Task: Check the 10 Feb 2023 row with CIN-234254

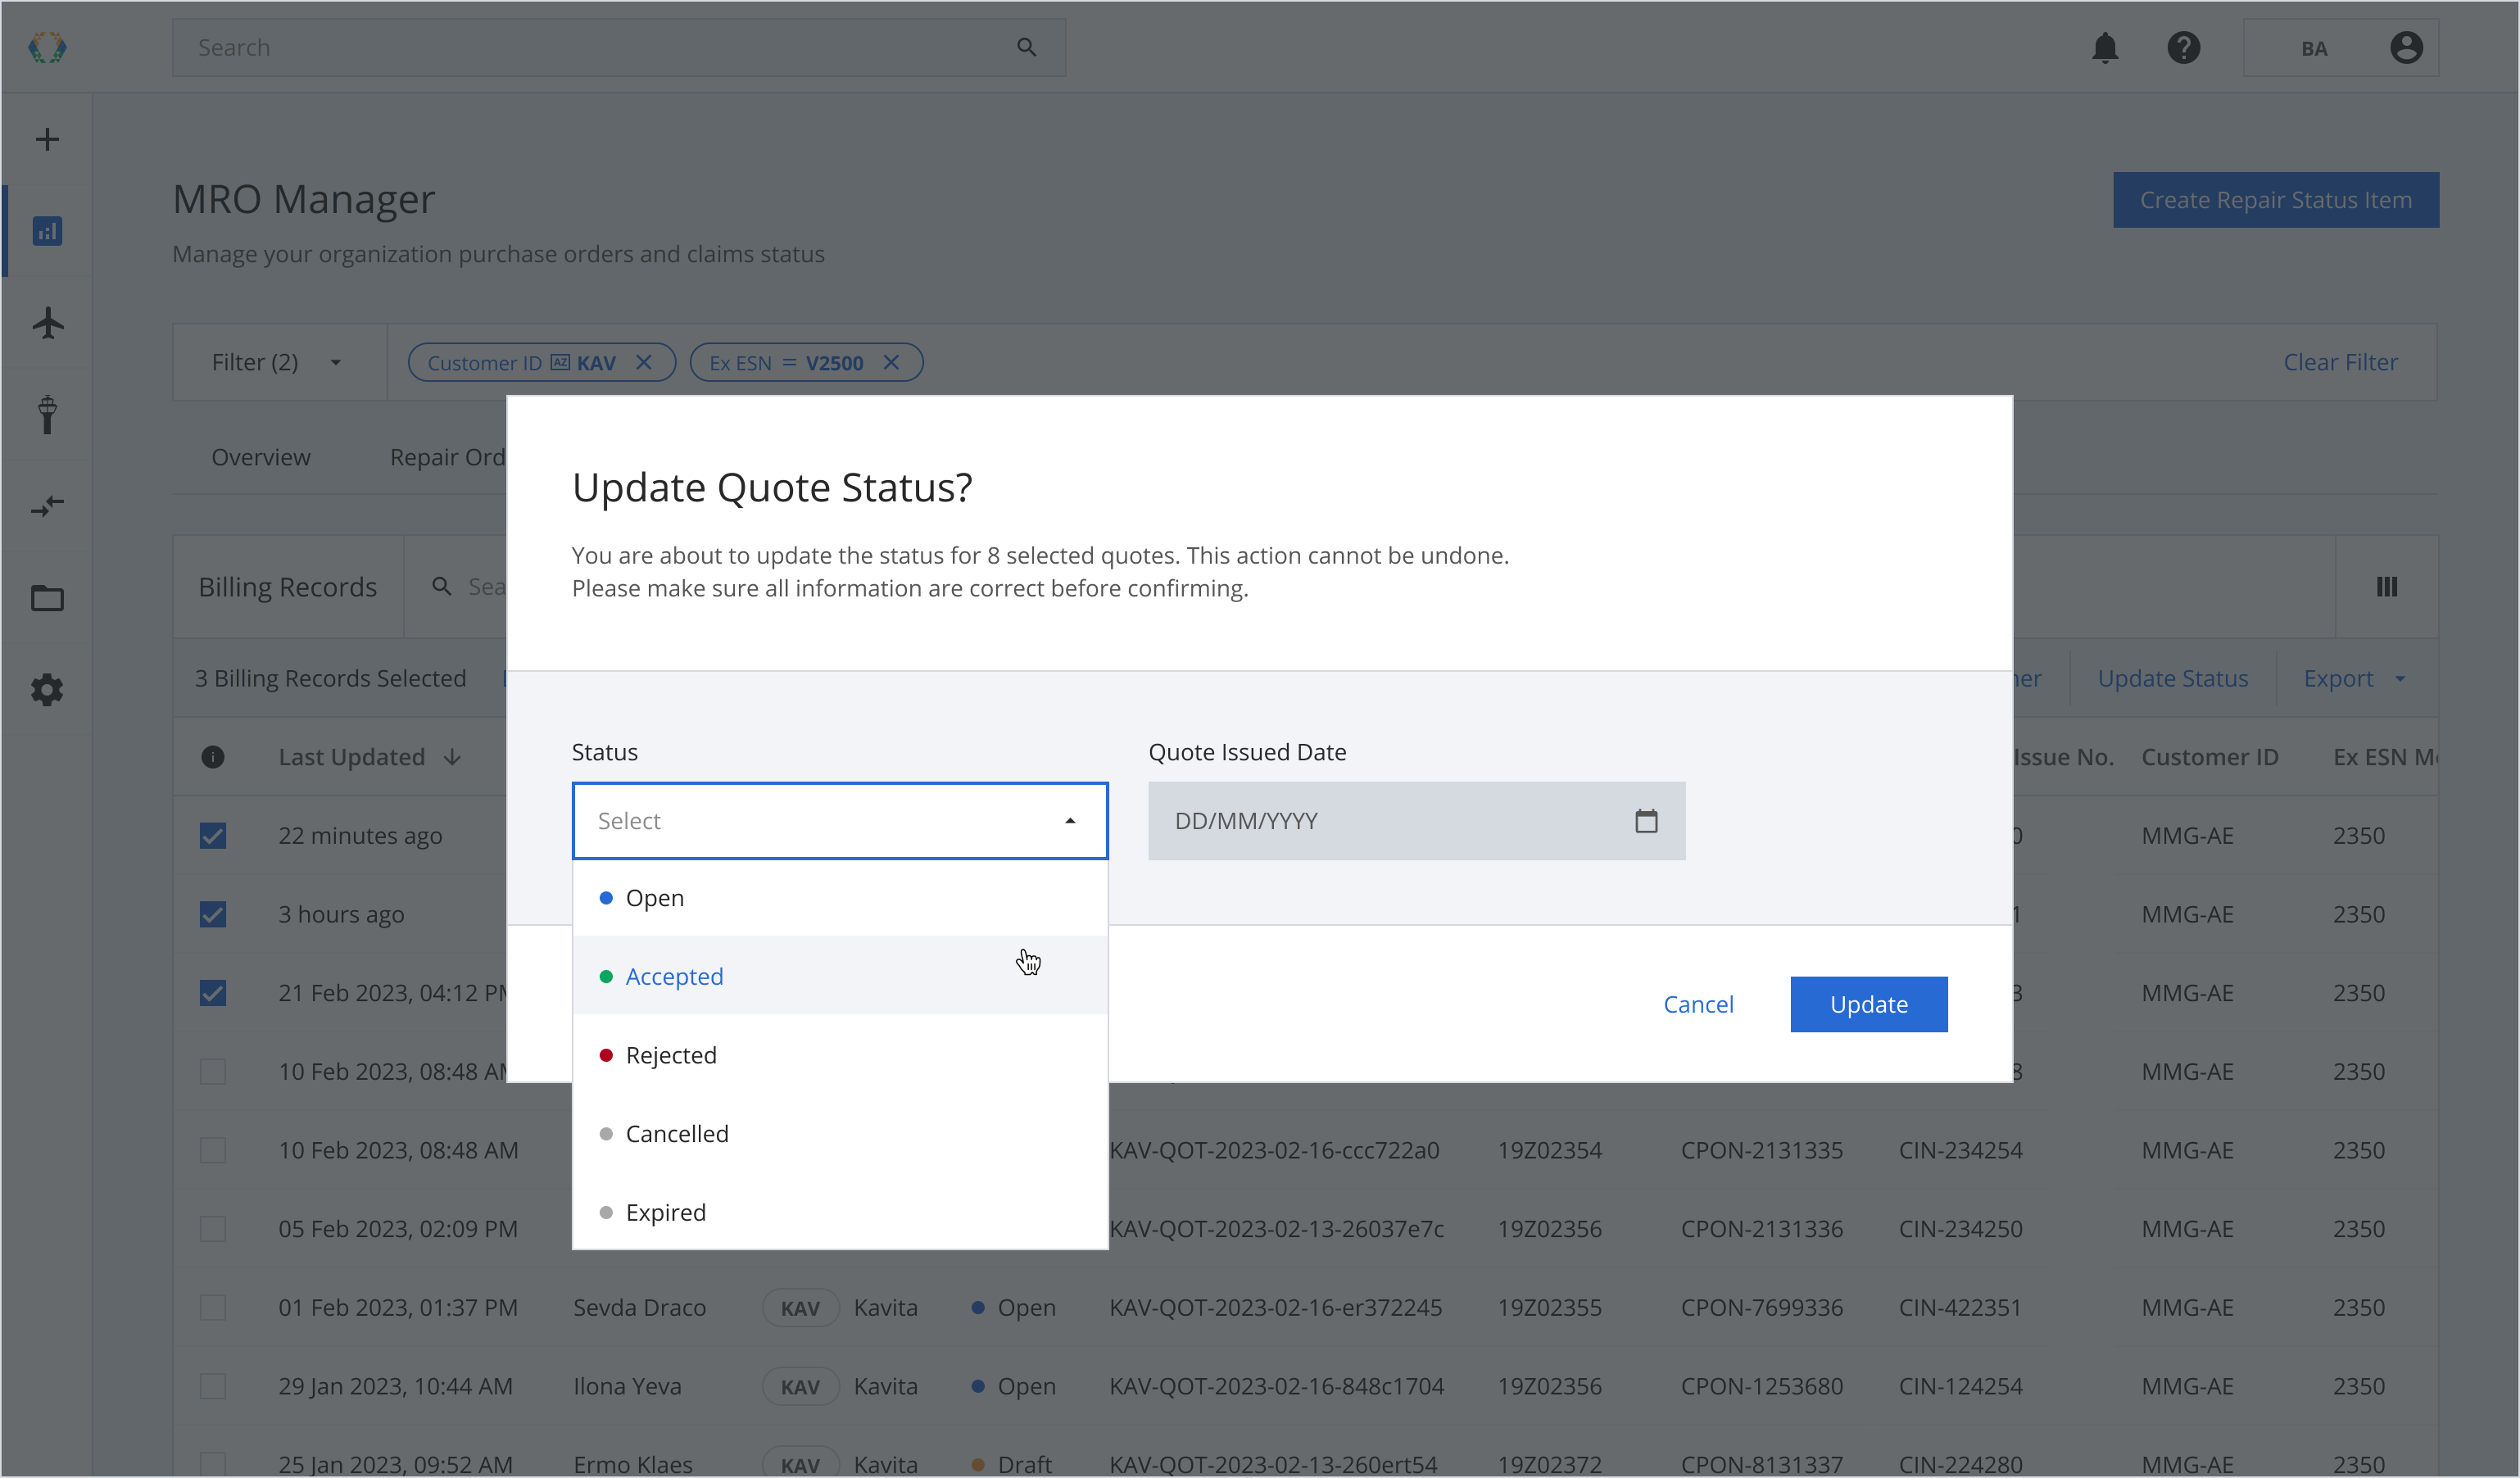Action: click(x=213, y=1150)
